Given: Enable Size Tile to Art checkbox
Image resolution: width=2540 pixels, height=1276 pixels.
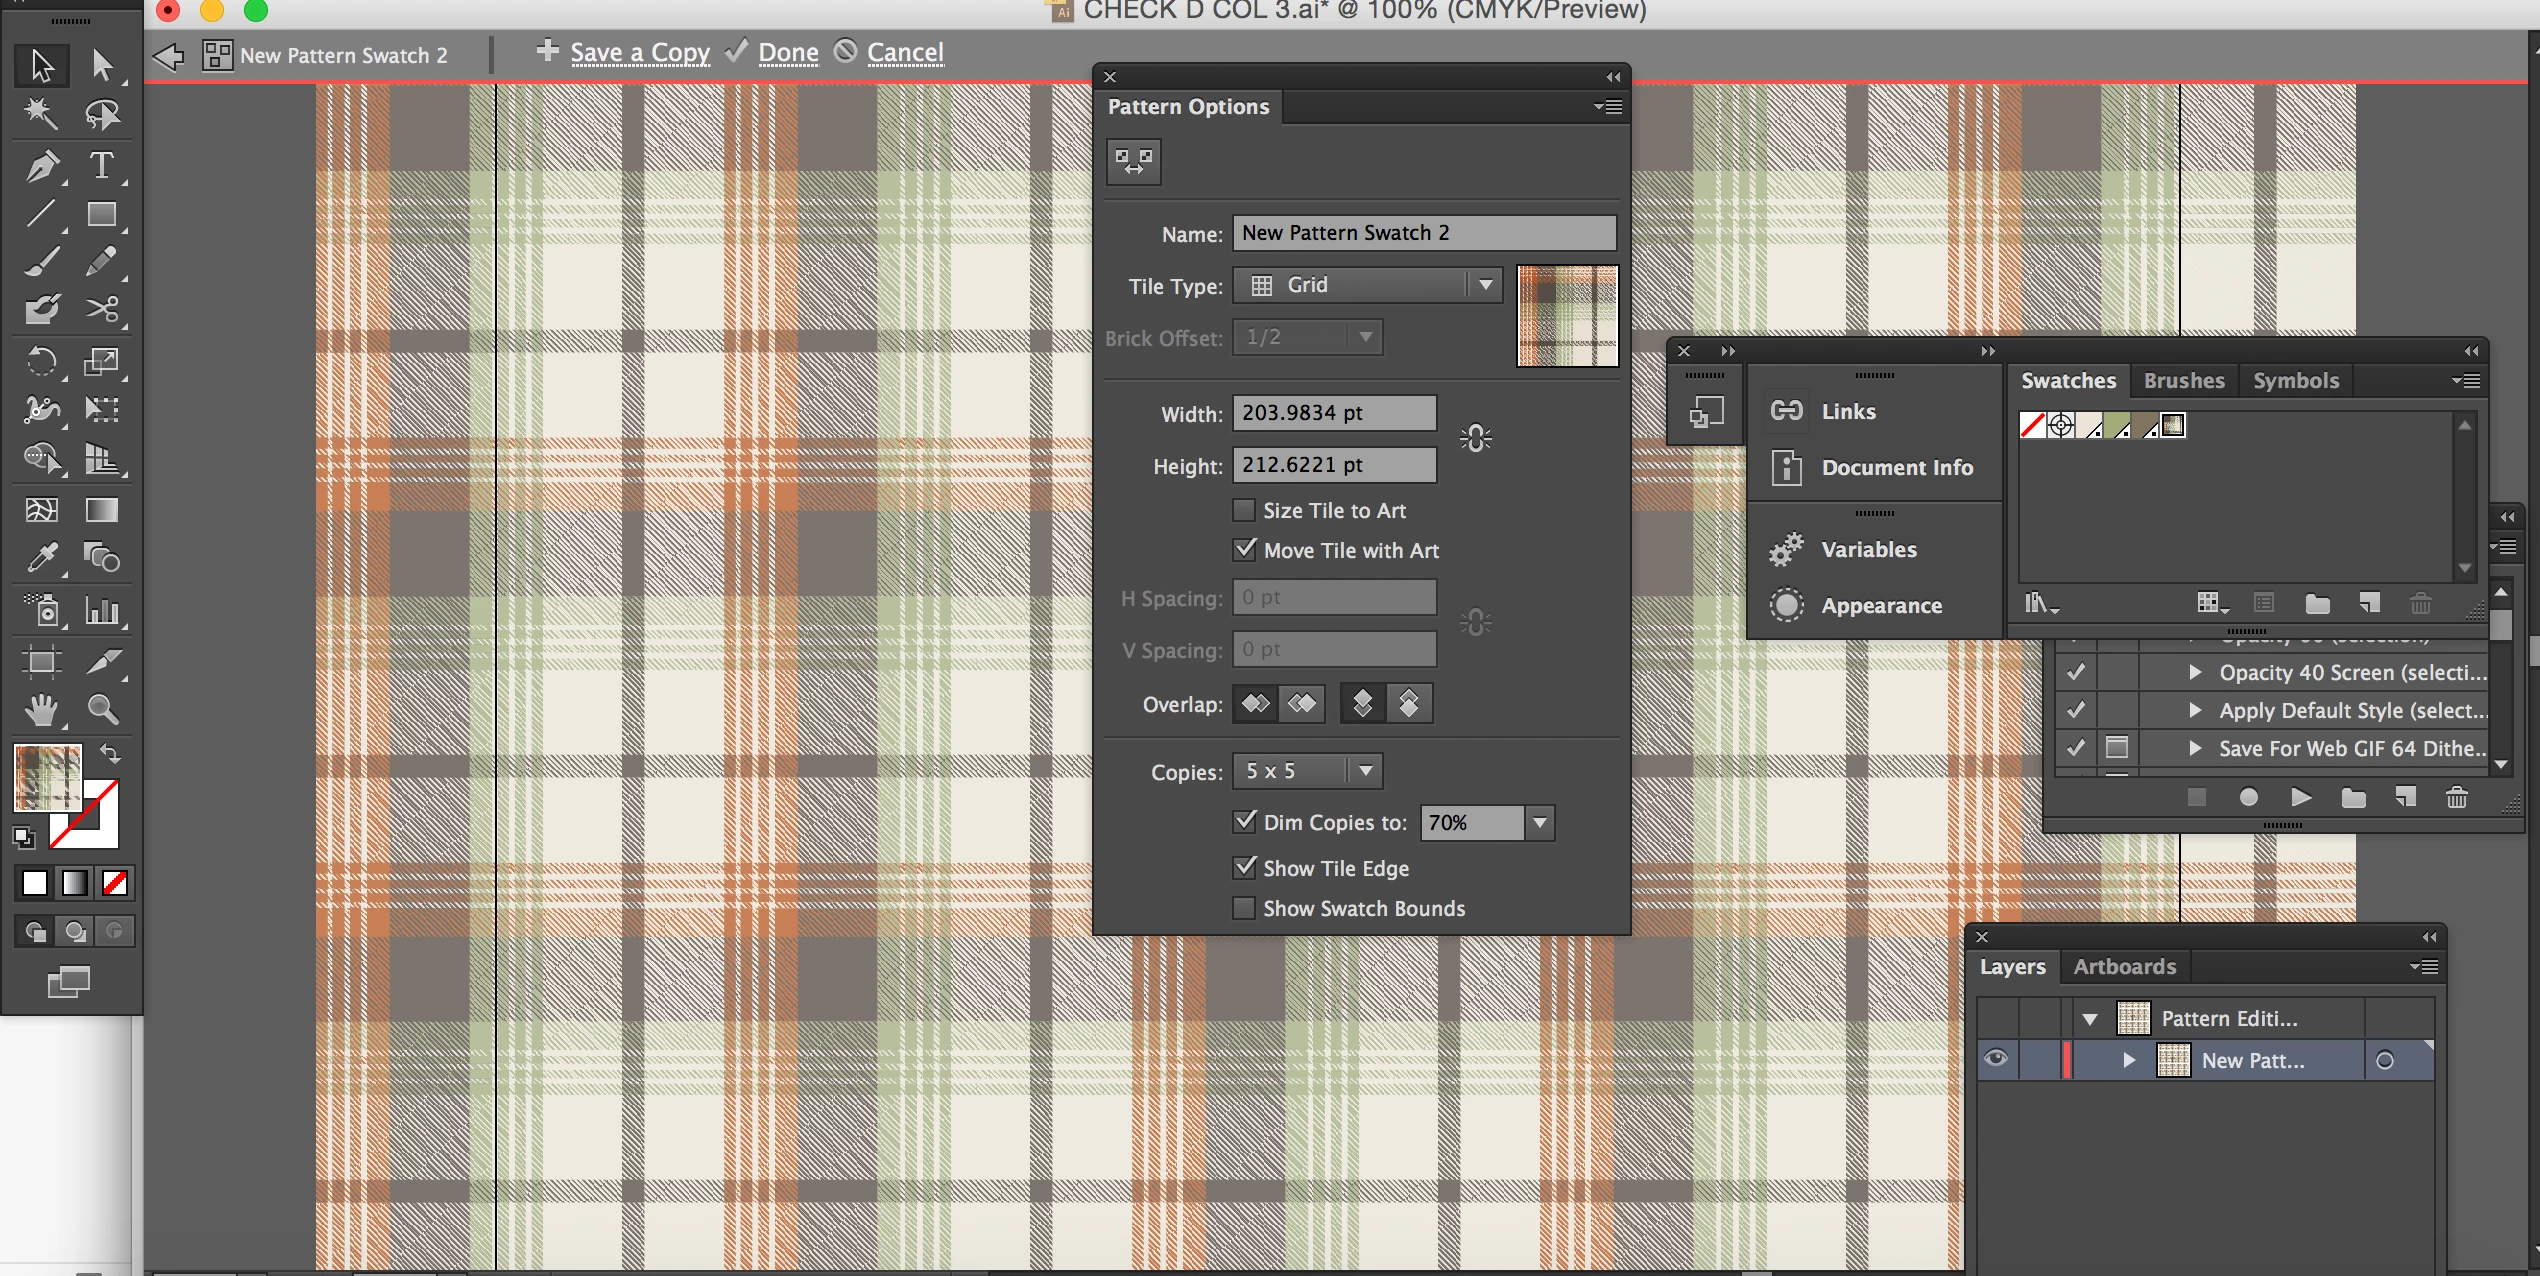Looking at the screenshot, I should tap(1244, 511).
